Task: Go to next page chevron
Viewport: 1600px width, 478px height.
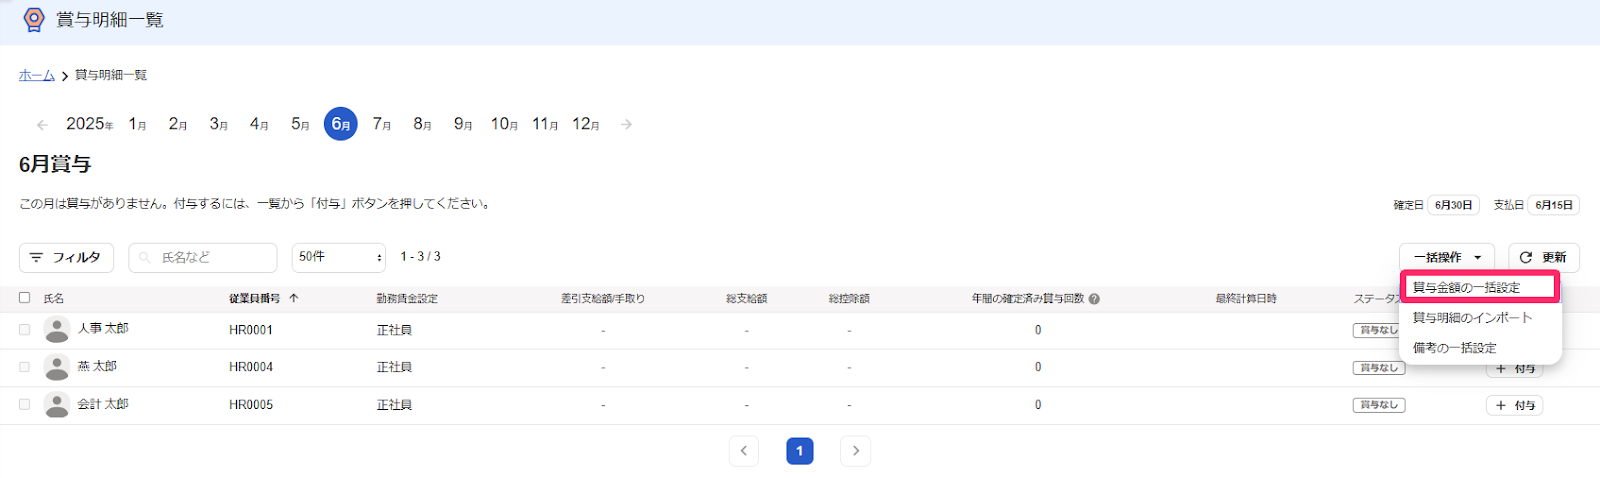Action: click(x=855, y=451)
